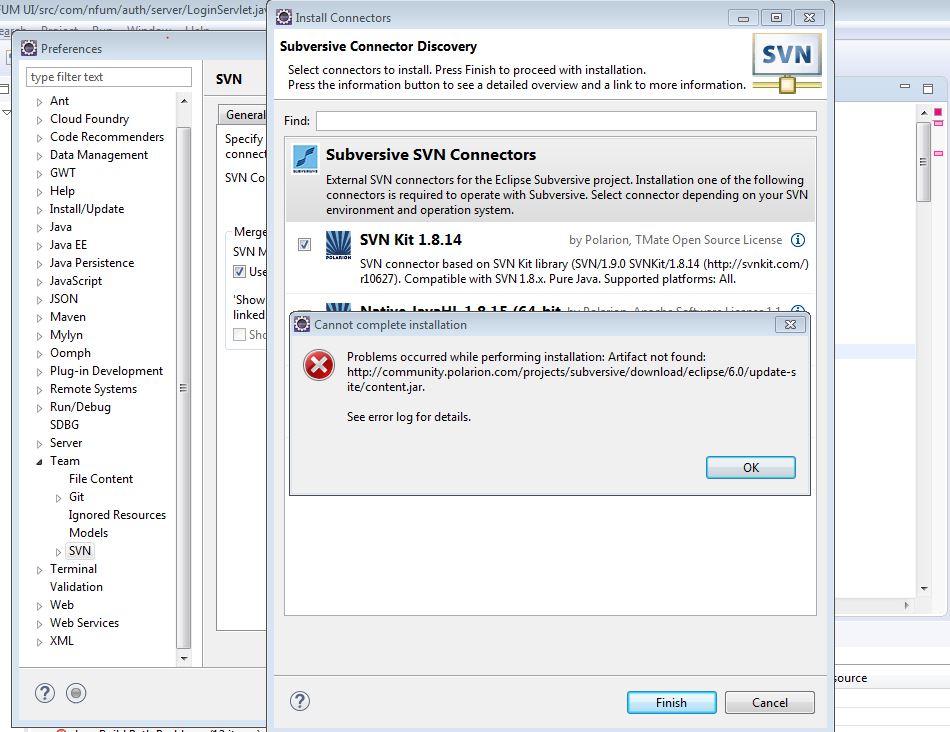Select Validation preferences
Screen dimensions: 950x732
tap(76, 587)
